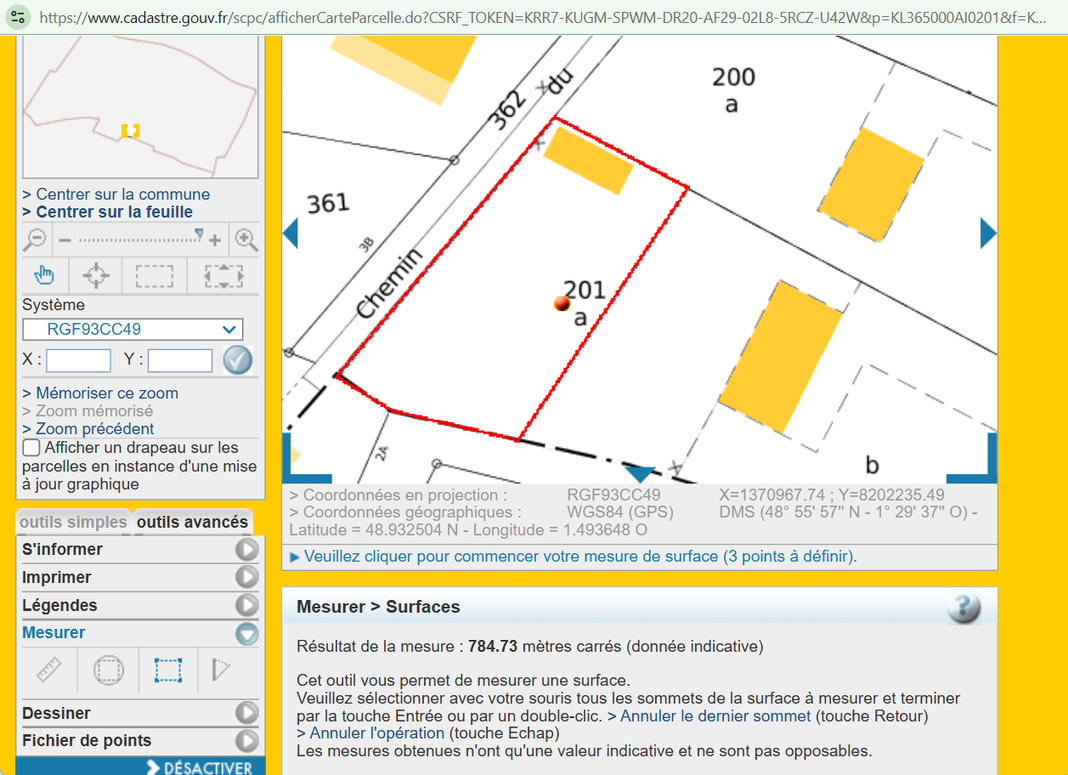The image size is (1068, 775).
Task: Open the Système coordinate system dropdown
Action: (133, 330)
